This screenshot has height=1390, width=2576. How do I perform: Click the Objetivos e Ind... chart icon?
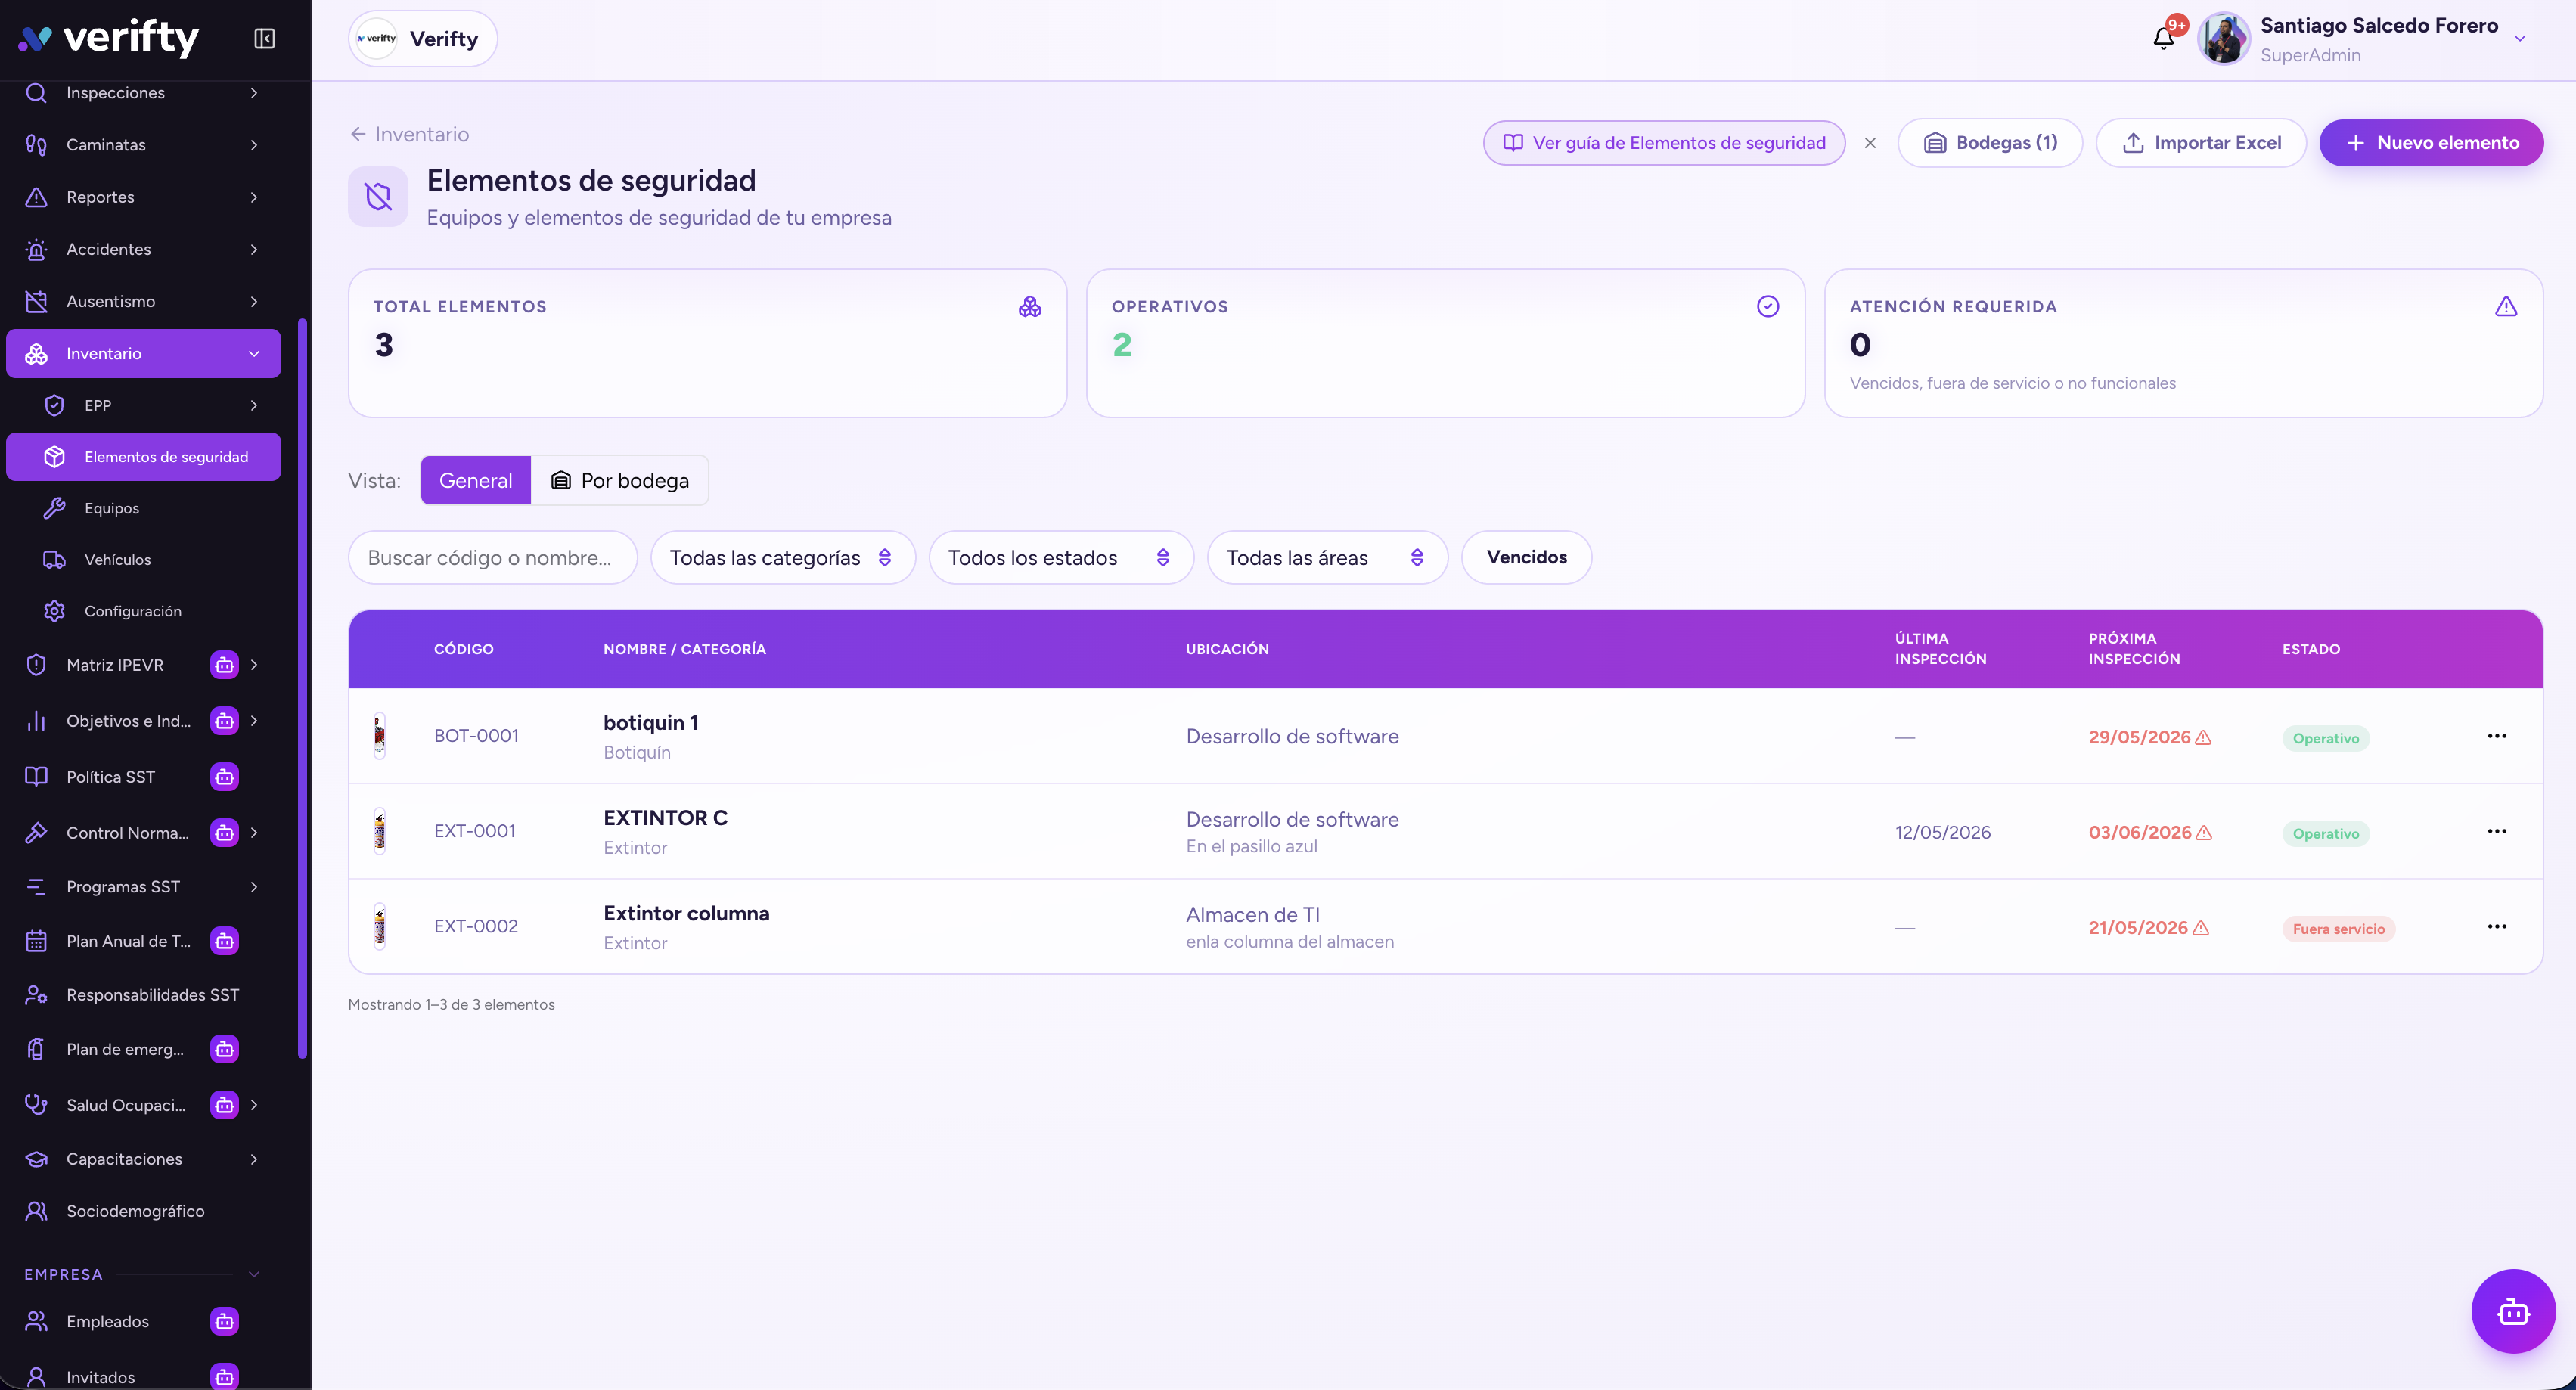37,721
